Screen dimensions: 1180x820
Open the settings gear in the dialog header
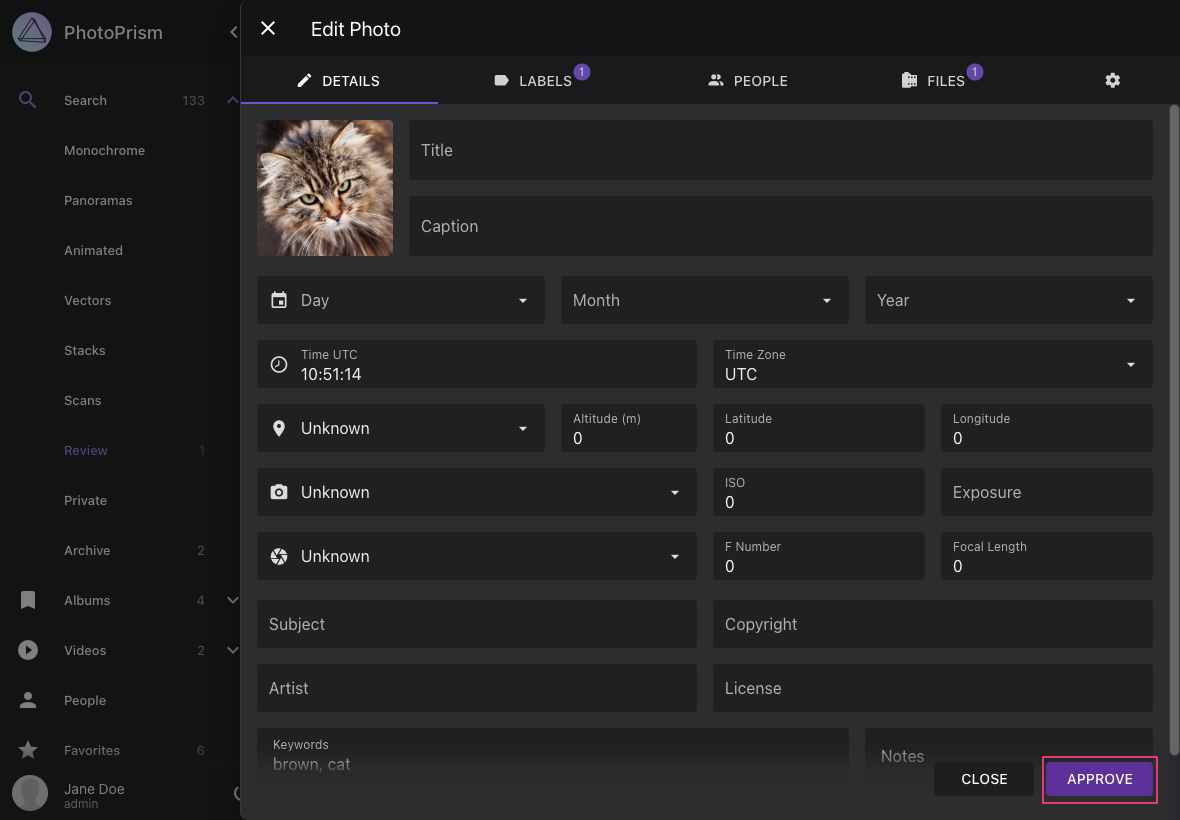tap(1113, 80)
